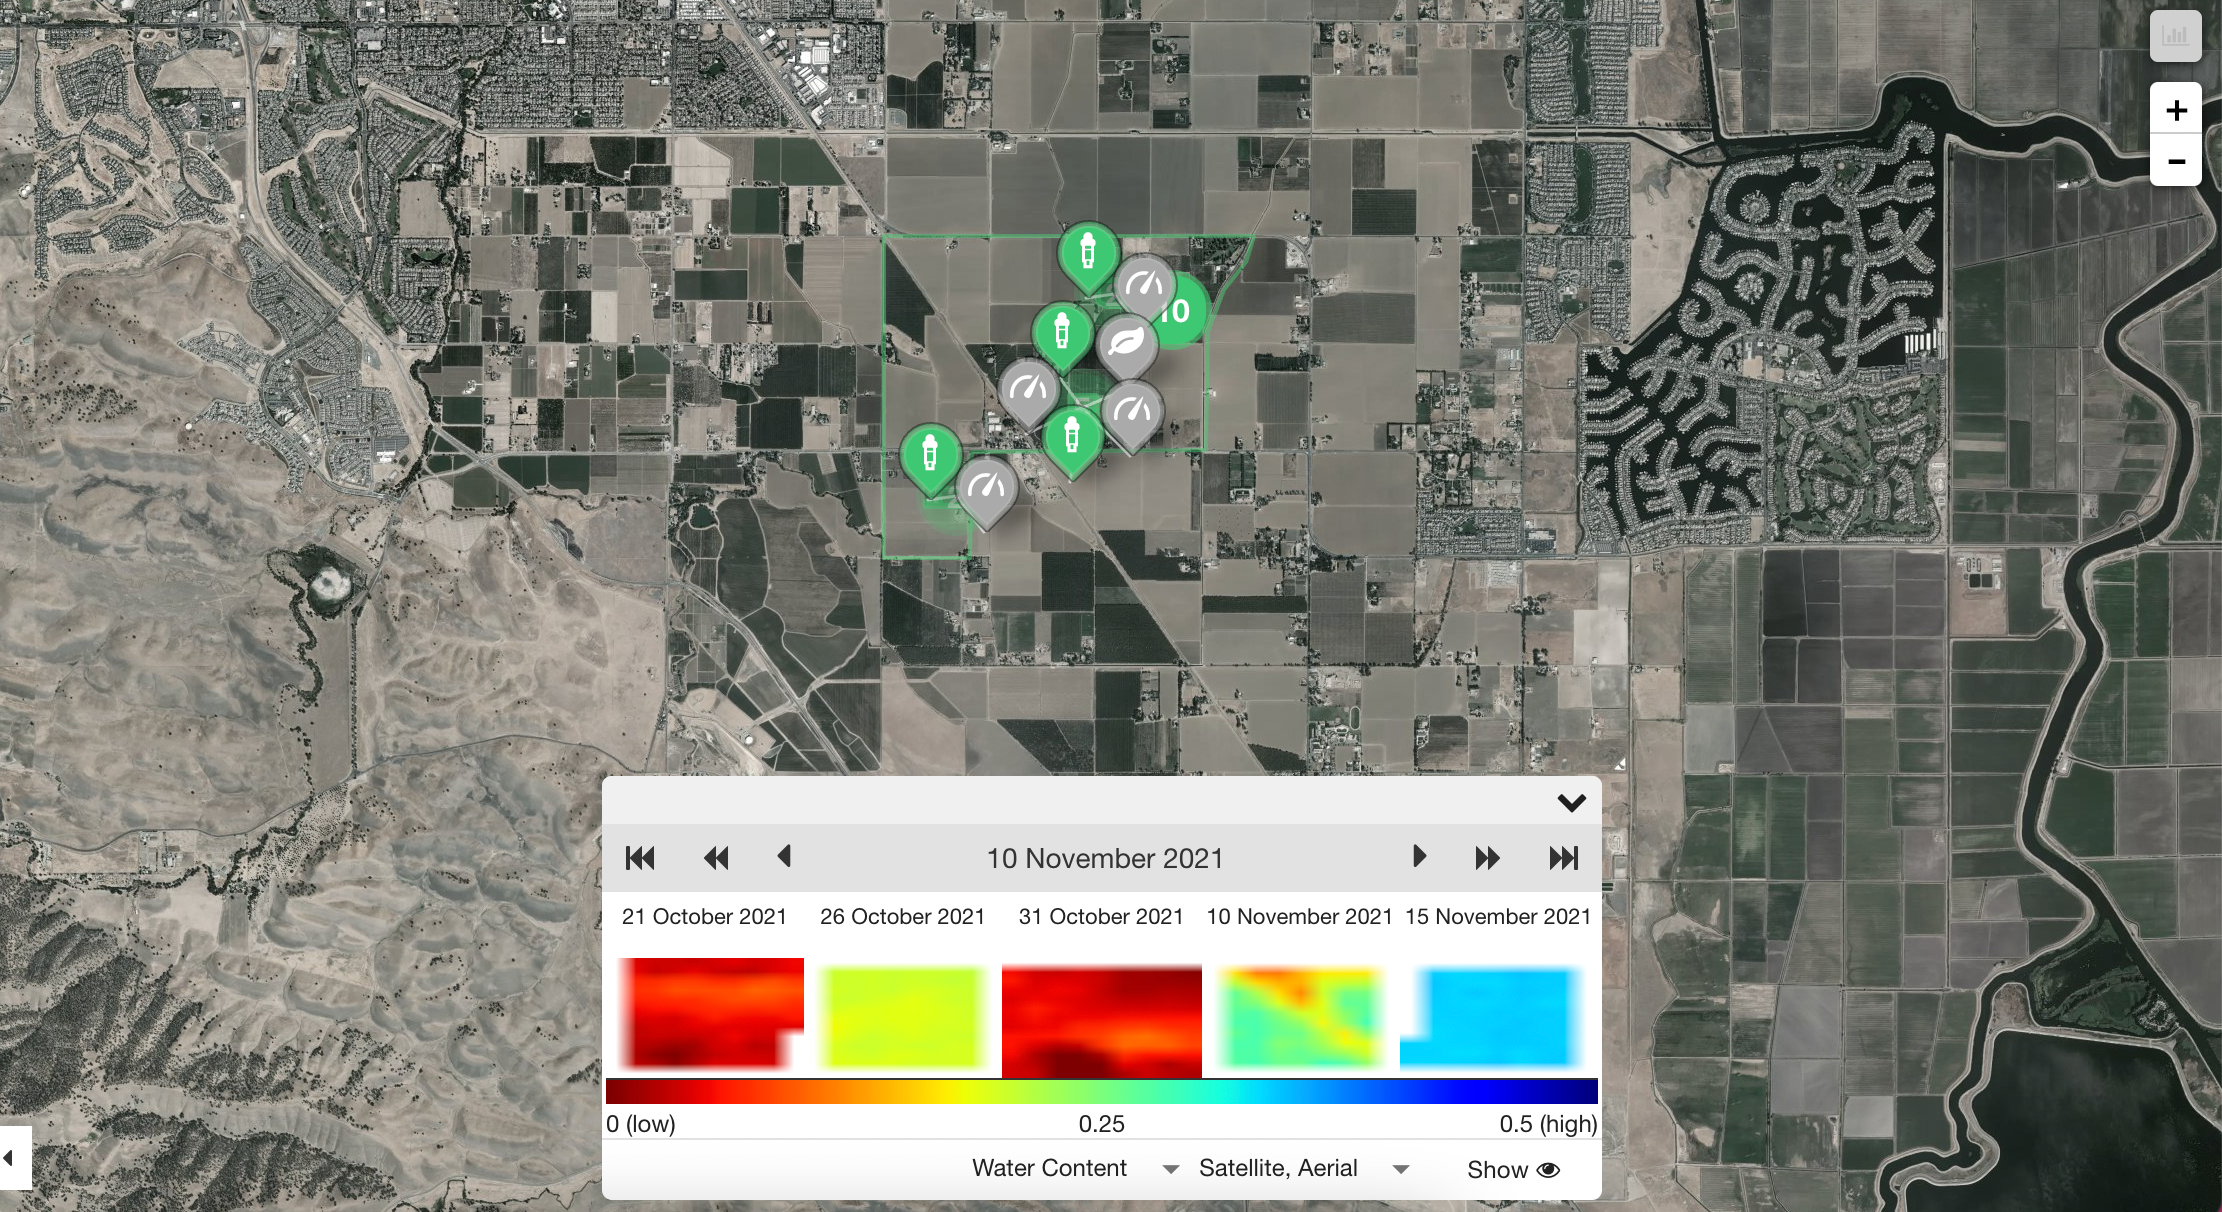
Task: Select the green probe marker left of the leaf marker
Action: click(1062, 335)
